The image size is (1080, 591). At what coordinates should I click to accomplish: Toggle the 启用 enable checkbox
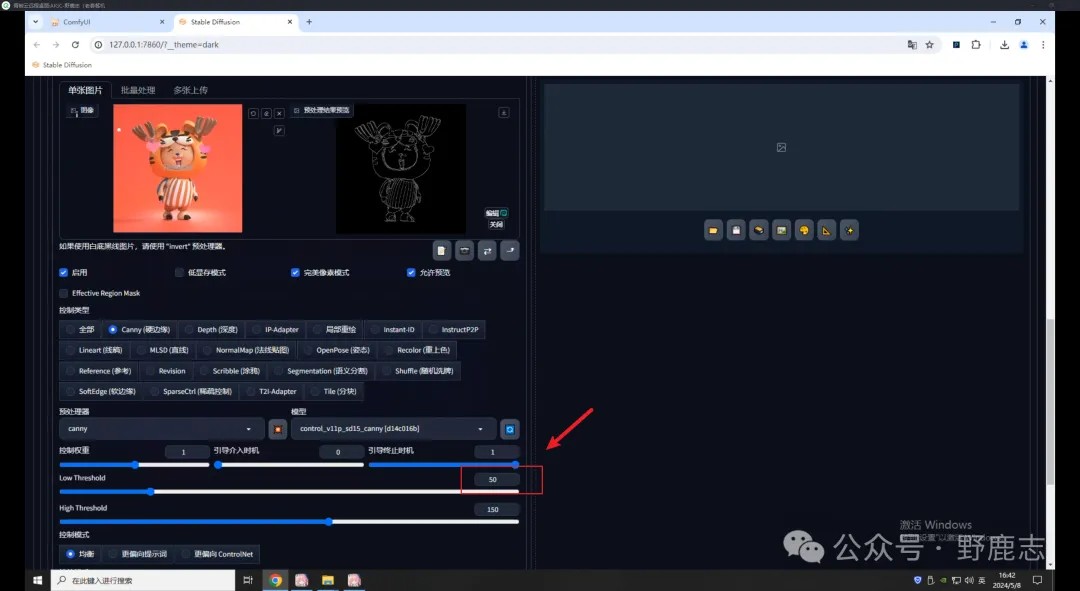63,273
